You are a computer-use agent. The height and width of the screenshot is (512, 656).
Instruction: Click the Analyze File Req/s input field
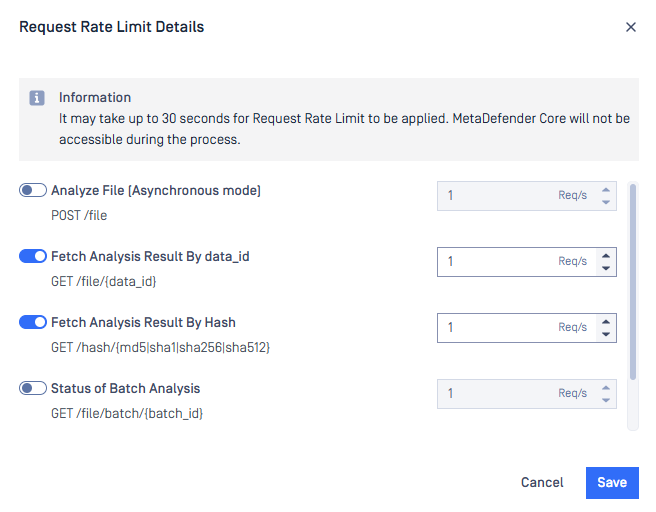pos(517,196)
